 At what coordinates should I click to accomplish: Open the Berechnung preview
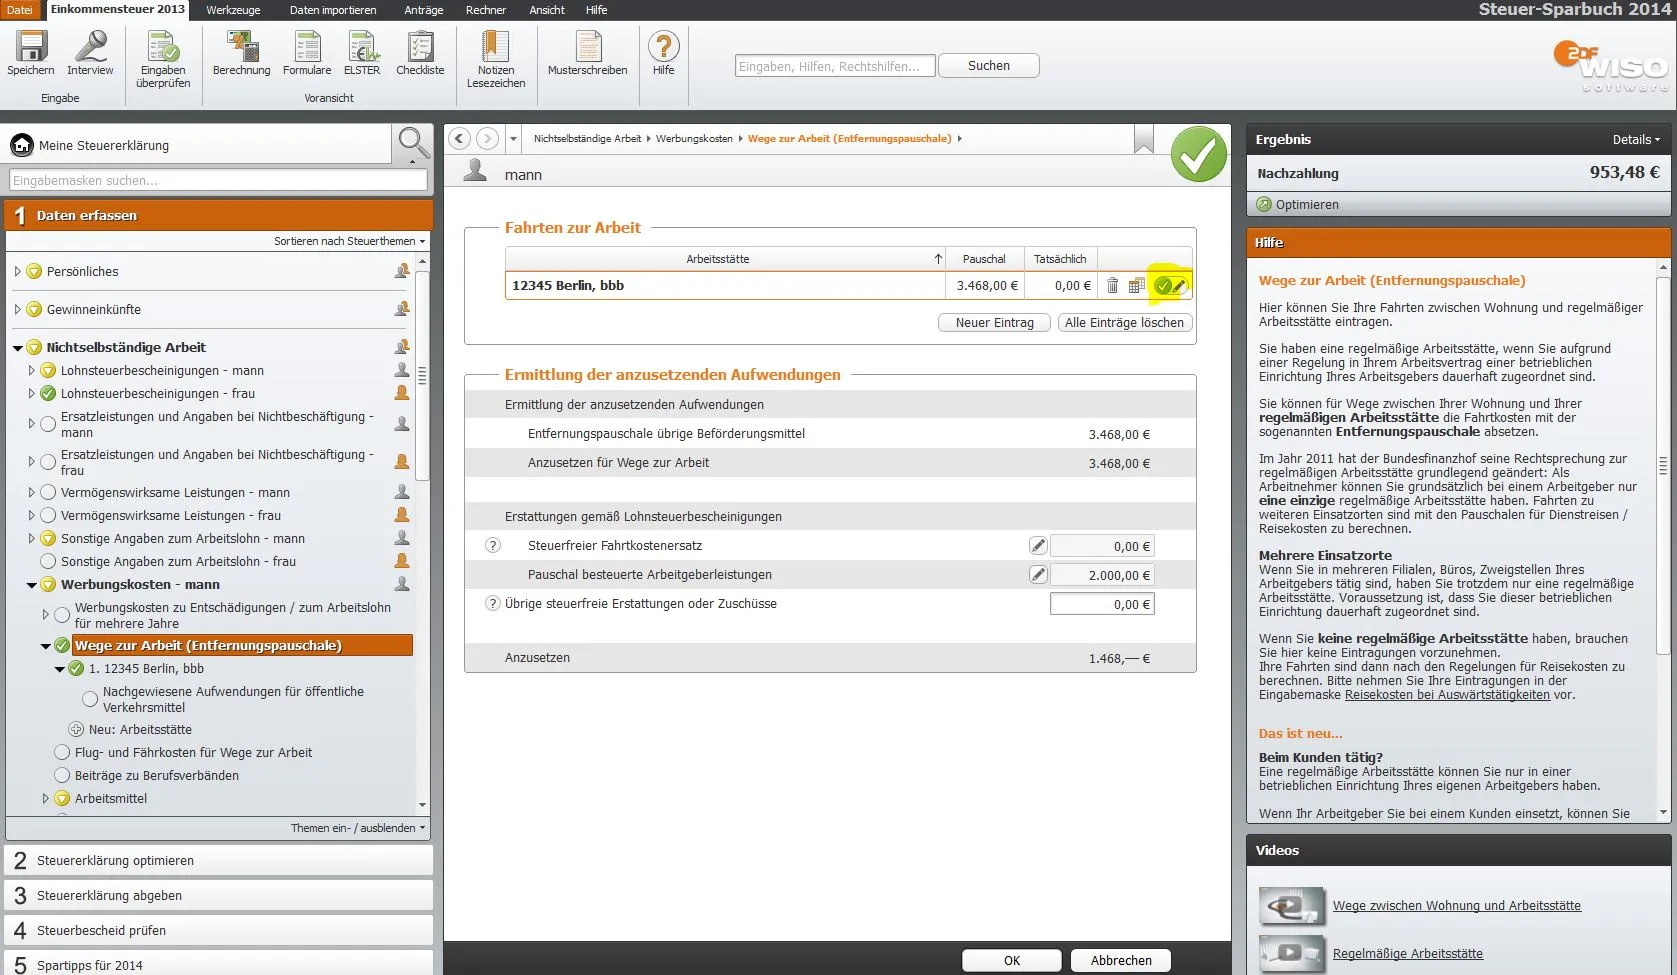click(241, 47)
